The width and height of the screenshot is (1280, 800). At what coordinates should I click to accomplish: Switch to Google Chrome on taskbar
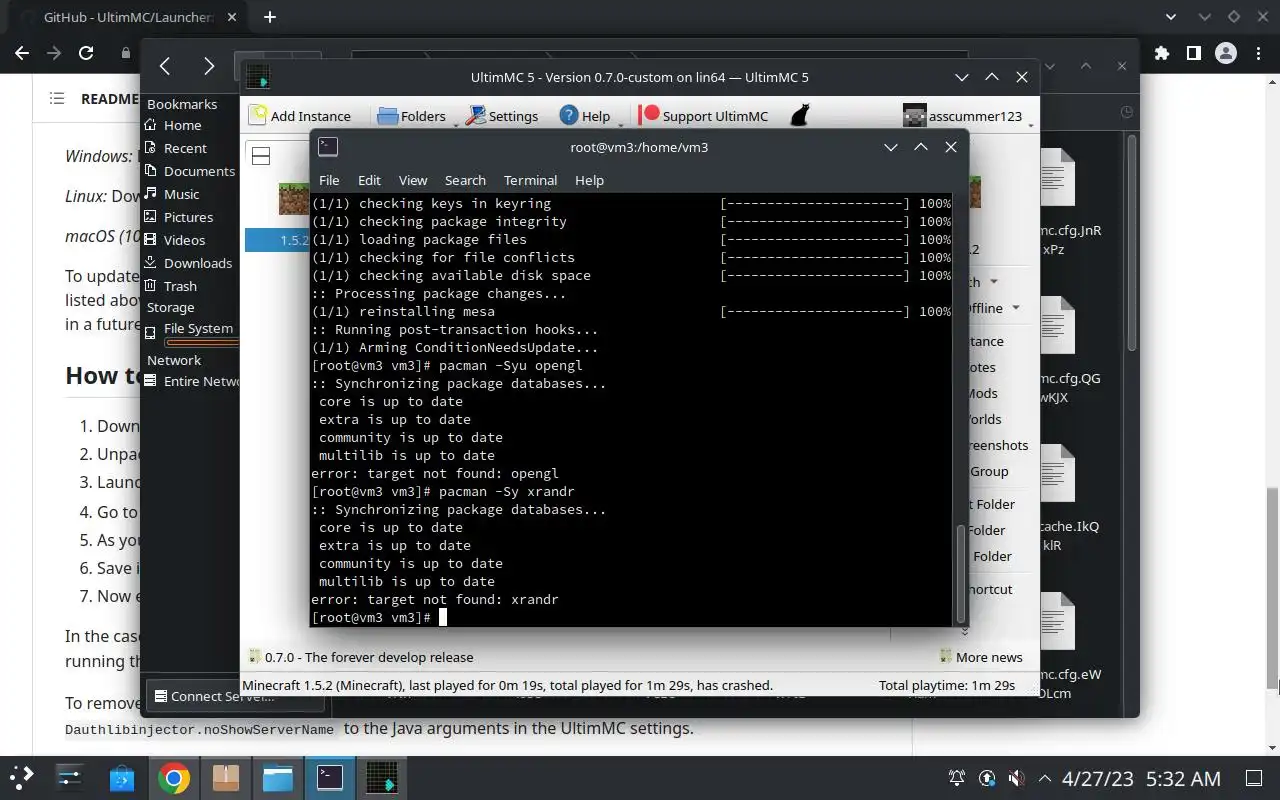(x=174, y=777)
